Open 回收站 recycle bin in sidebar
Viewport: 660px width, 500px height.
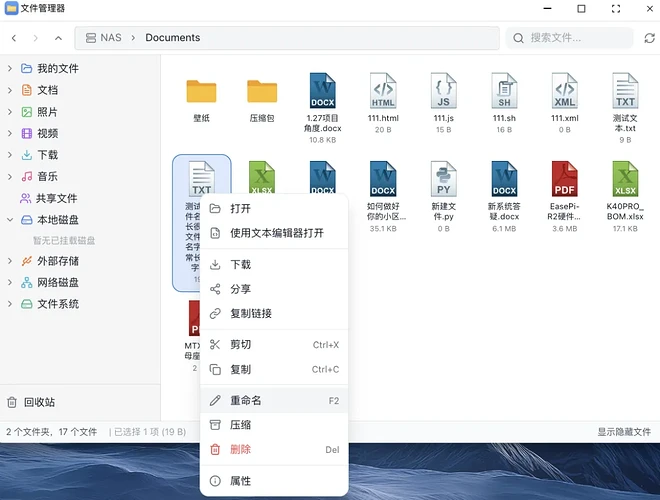39,402
